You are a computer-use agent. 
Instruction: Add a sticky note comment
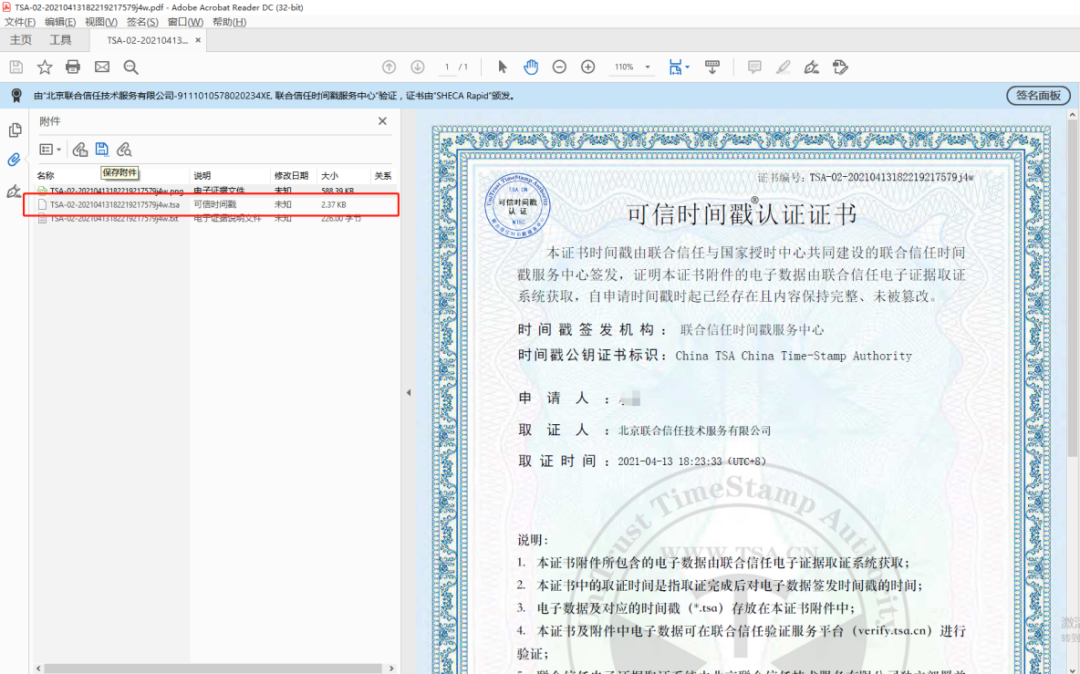[x=755, y=67]
